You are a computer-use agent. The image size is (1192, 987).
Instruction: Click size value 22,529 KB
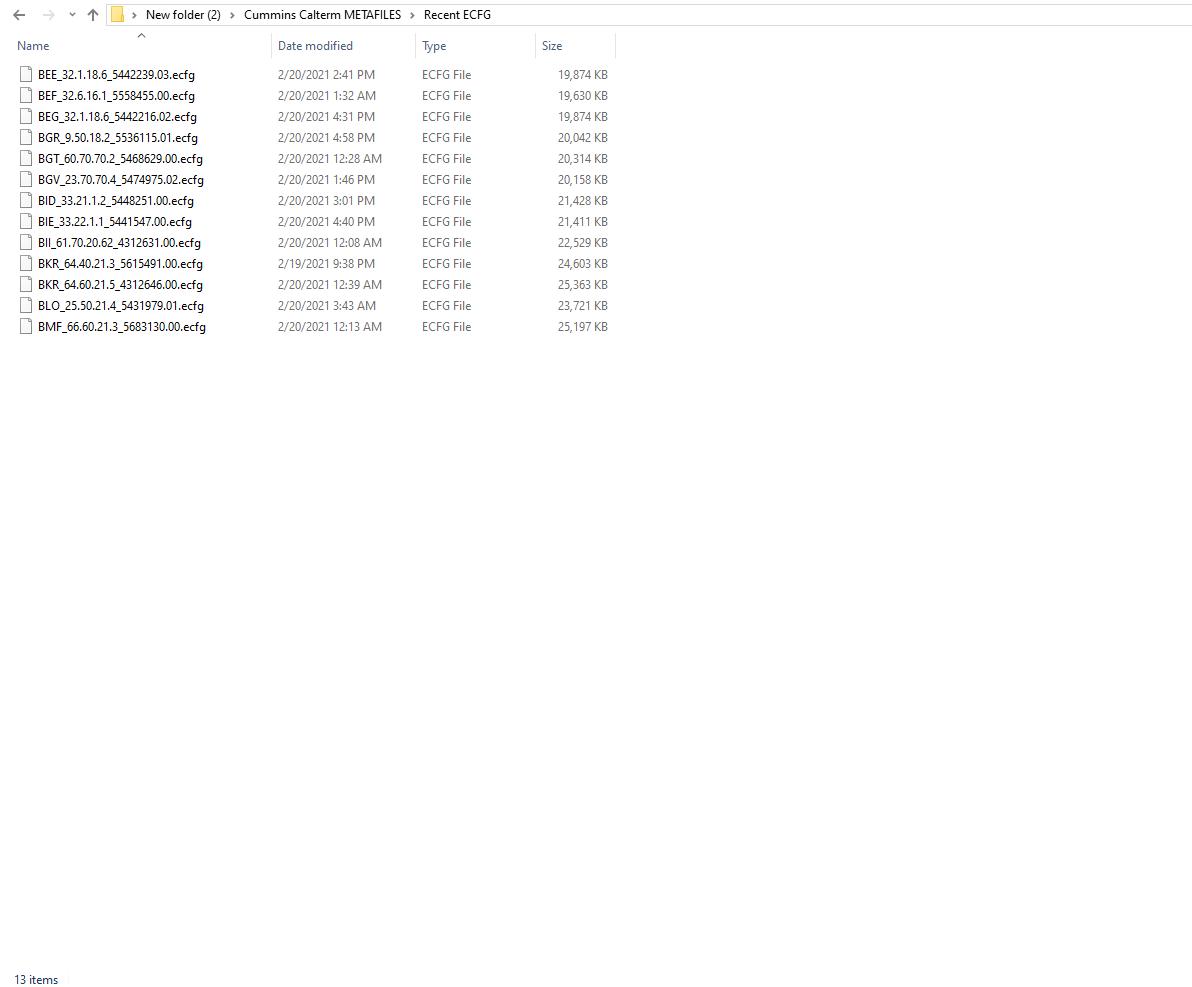[x=582, y=243]
